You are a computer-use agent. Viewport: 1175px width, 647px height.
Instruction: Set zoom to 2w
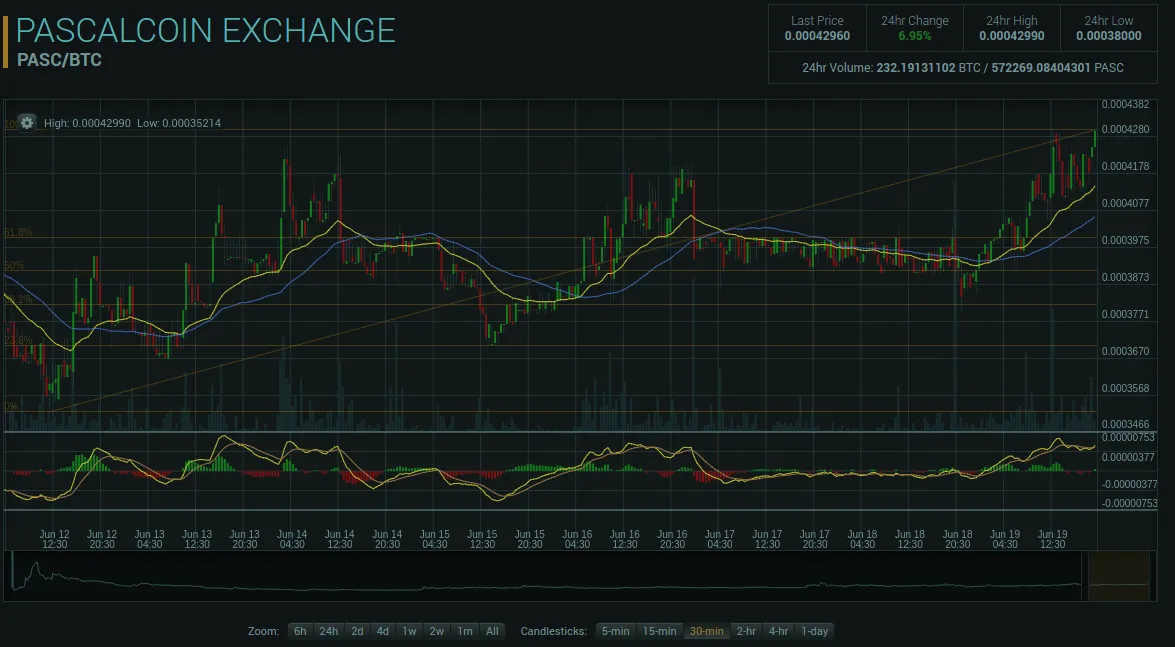pyautogui.click(x=437, y=631)
